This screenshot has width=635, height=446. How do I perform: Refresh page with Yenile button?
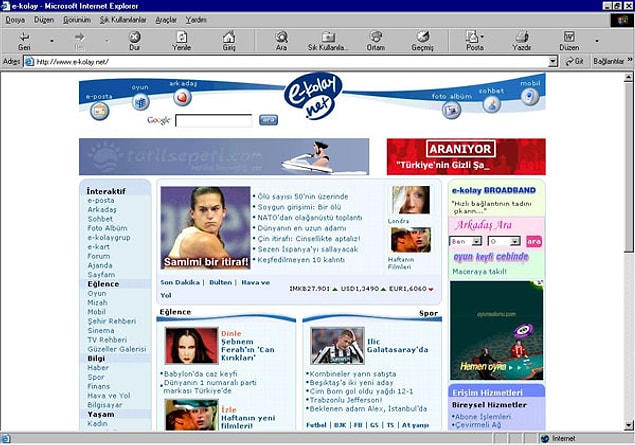pyautogui.click(x=181, y=41)
